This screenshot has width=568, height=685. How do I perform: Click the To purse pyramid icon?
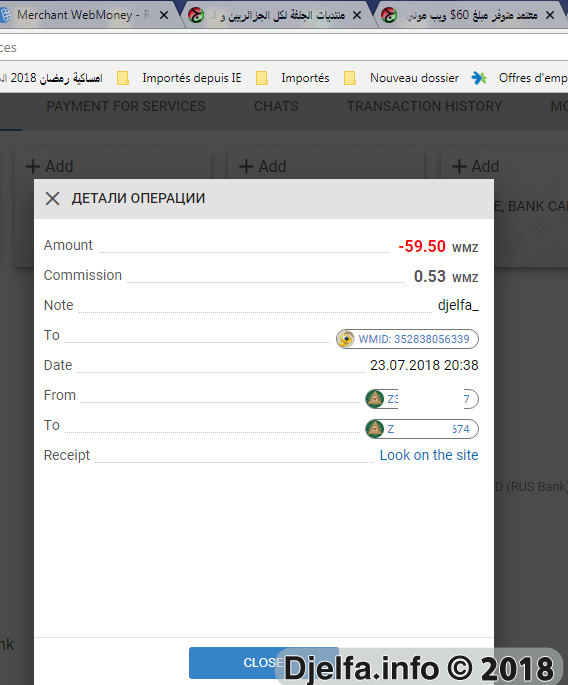[375, 429]
